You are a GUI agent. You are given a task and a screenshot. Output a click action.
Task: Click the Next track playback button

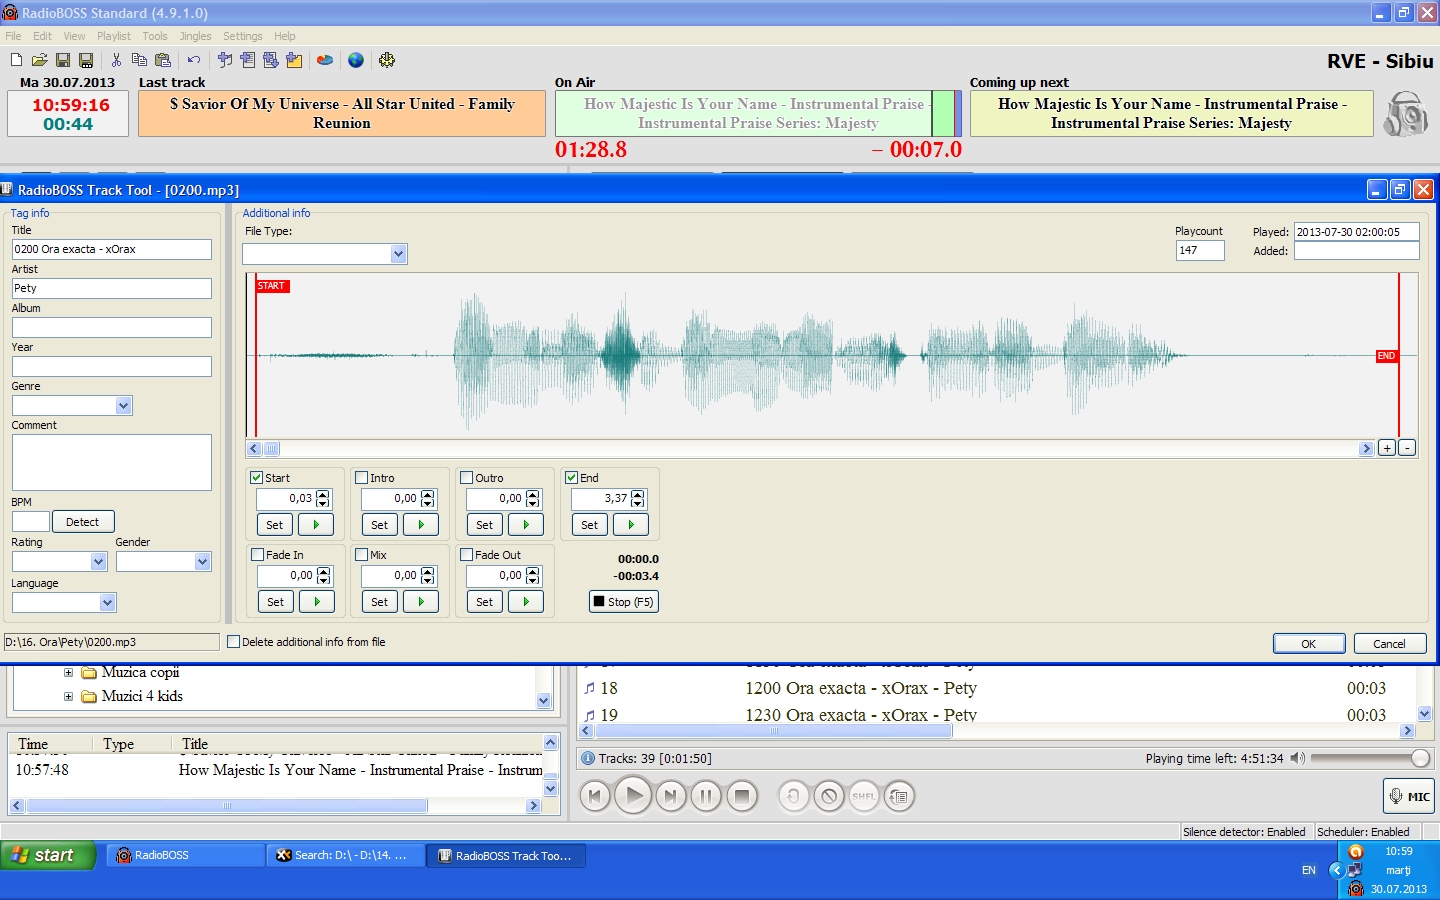coord(670,796)
